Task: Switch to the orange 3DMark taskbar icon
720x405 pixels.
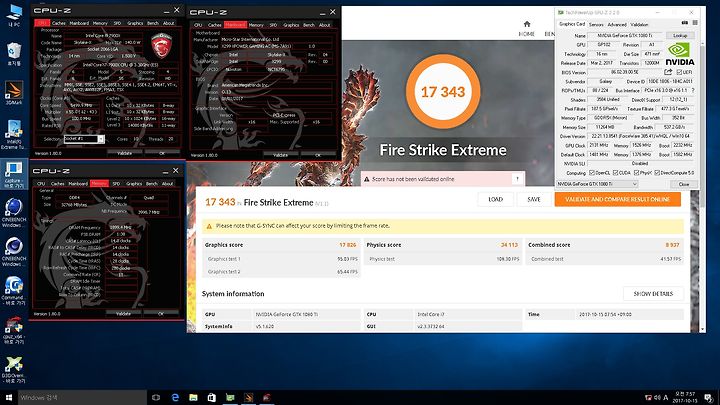Action: coord(248,397)
